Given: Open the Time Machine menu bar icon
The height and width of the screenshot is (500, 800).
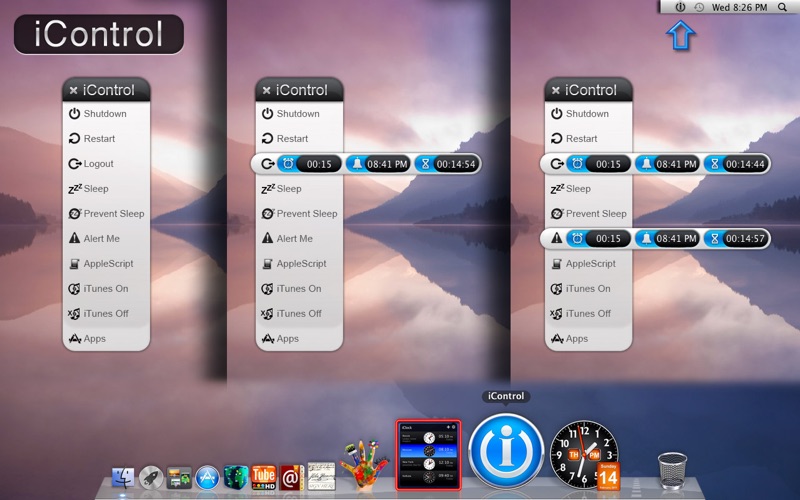Looking at the screenshot, I should point(699,7).
